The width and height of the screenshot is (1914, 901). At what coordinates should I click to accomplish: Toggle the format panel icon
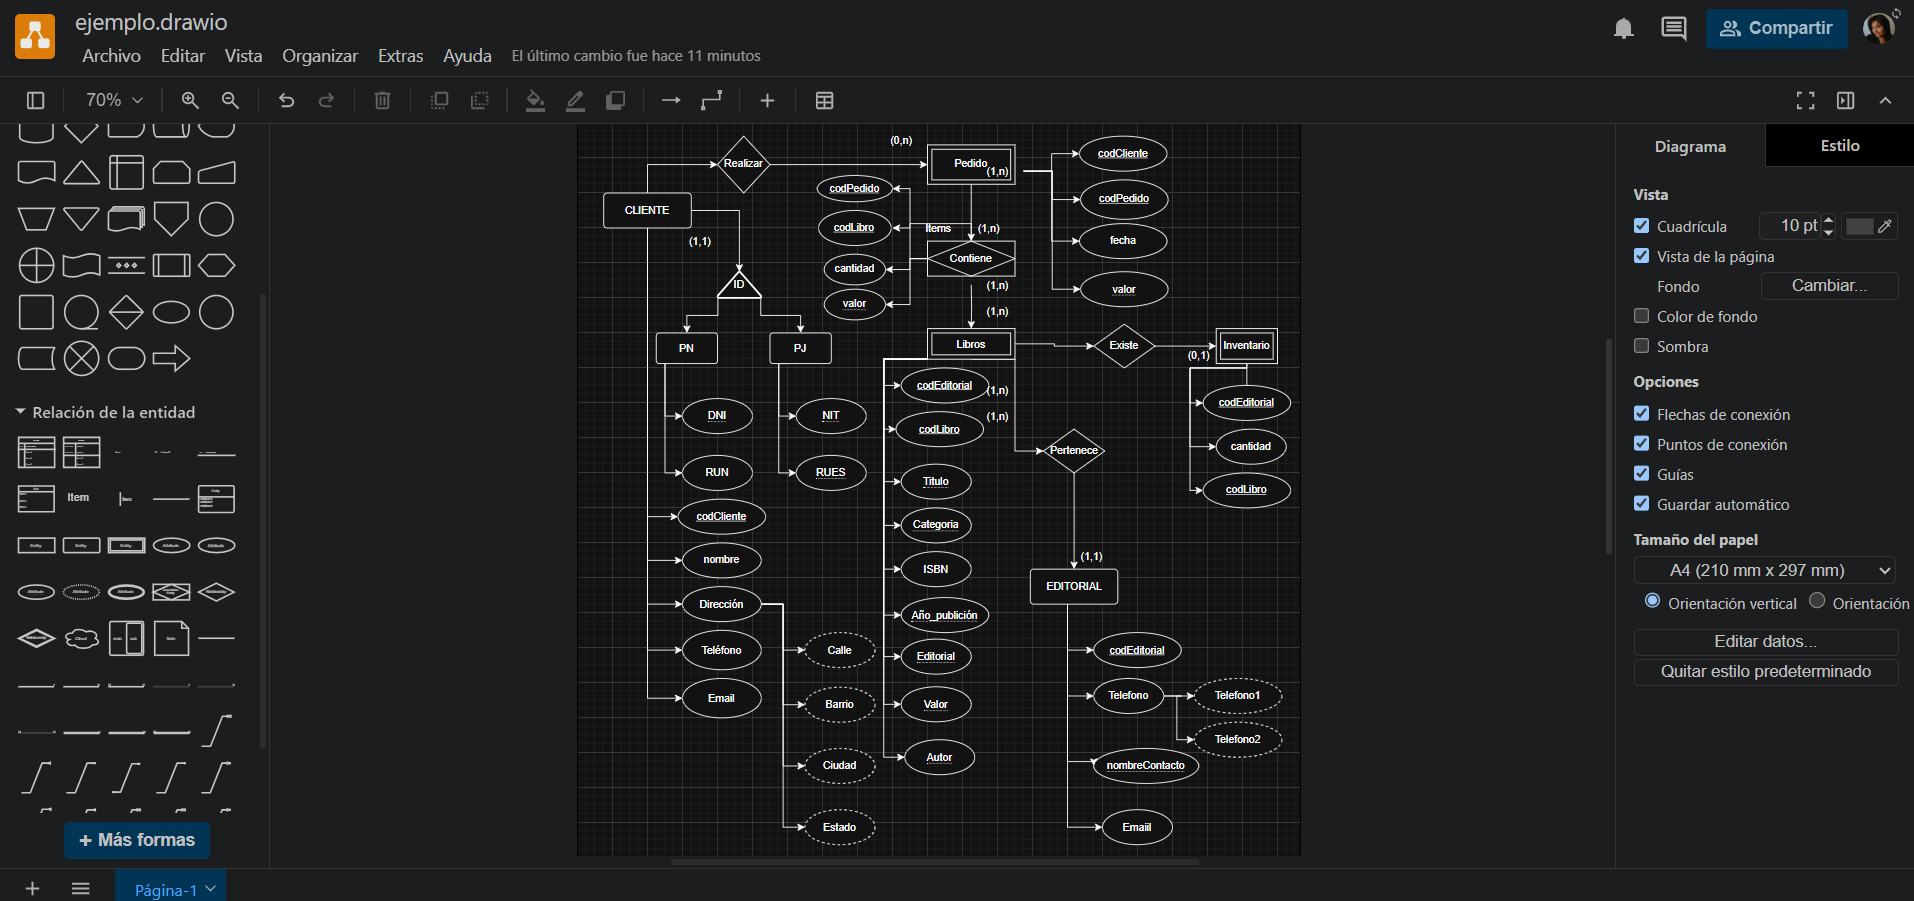1845,100
